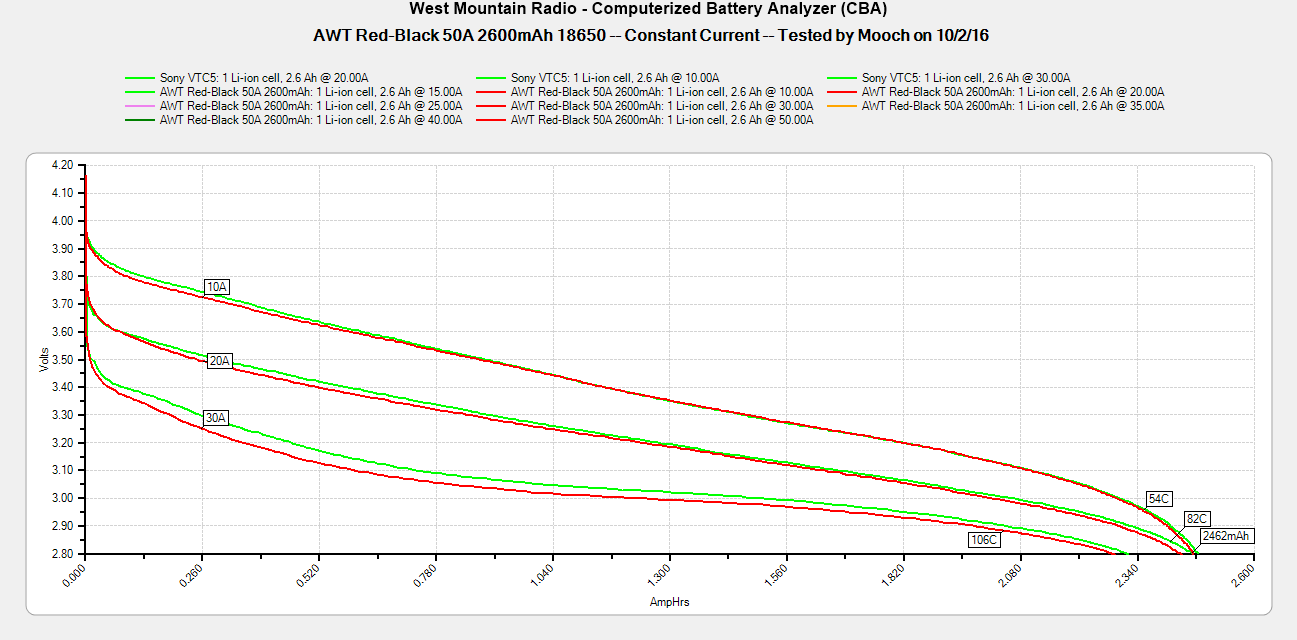Click orange line swatch for AWT Red-Black @ 35.00A
The width and height of the screenshot is (1297, 640).
coord(843,105)
